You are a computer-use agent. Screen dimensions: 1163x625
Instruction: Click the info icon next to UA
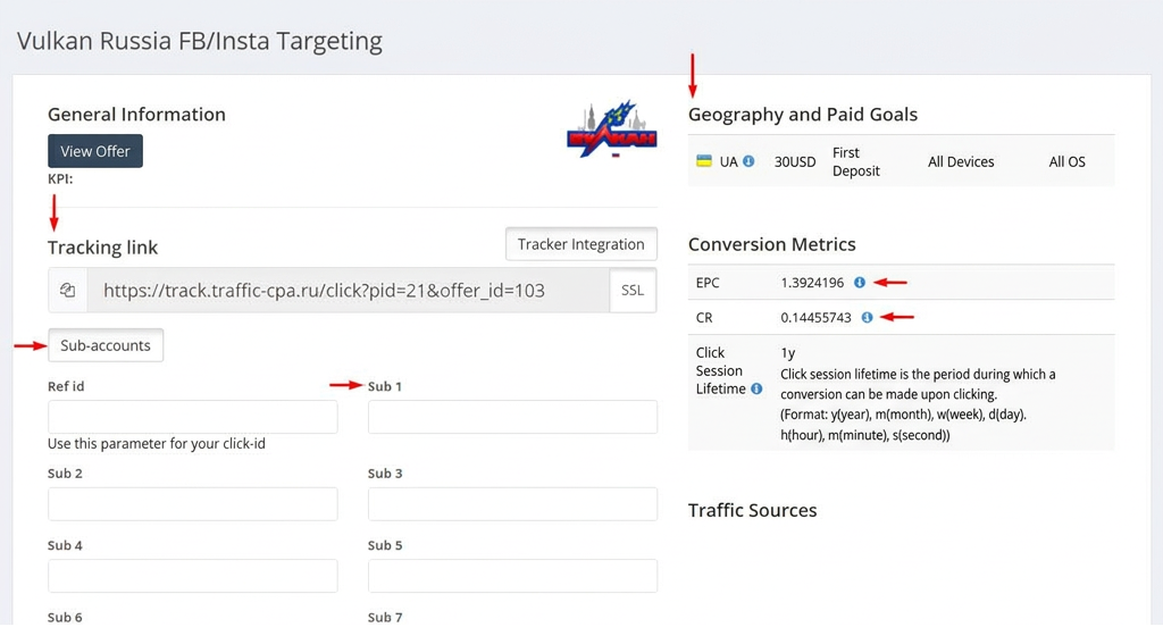click(x=749, y=161)
